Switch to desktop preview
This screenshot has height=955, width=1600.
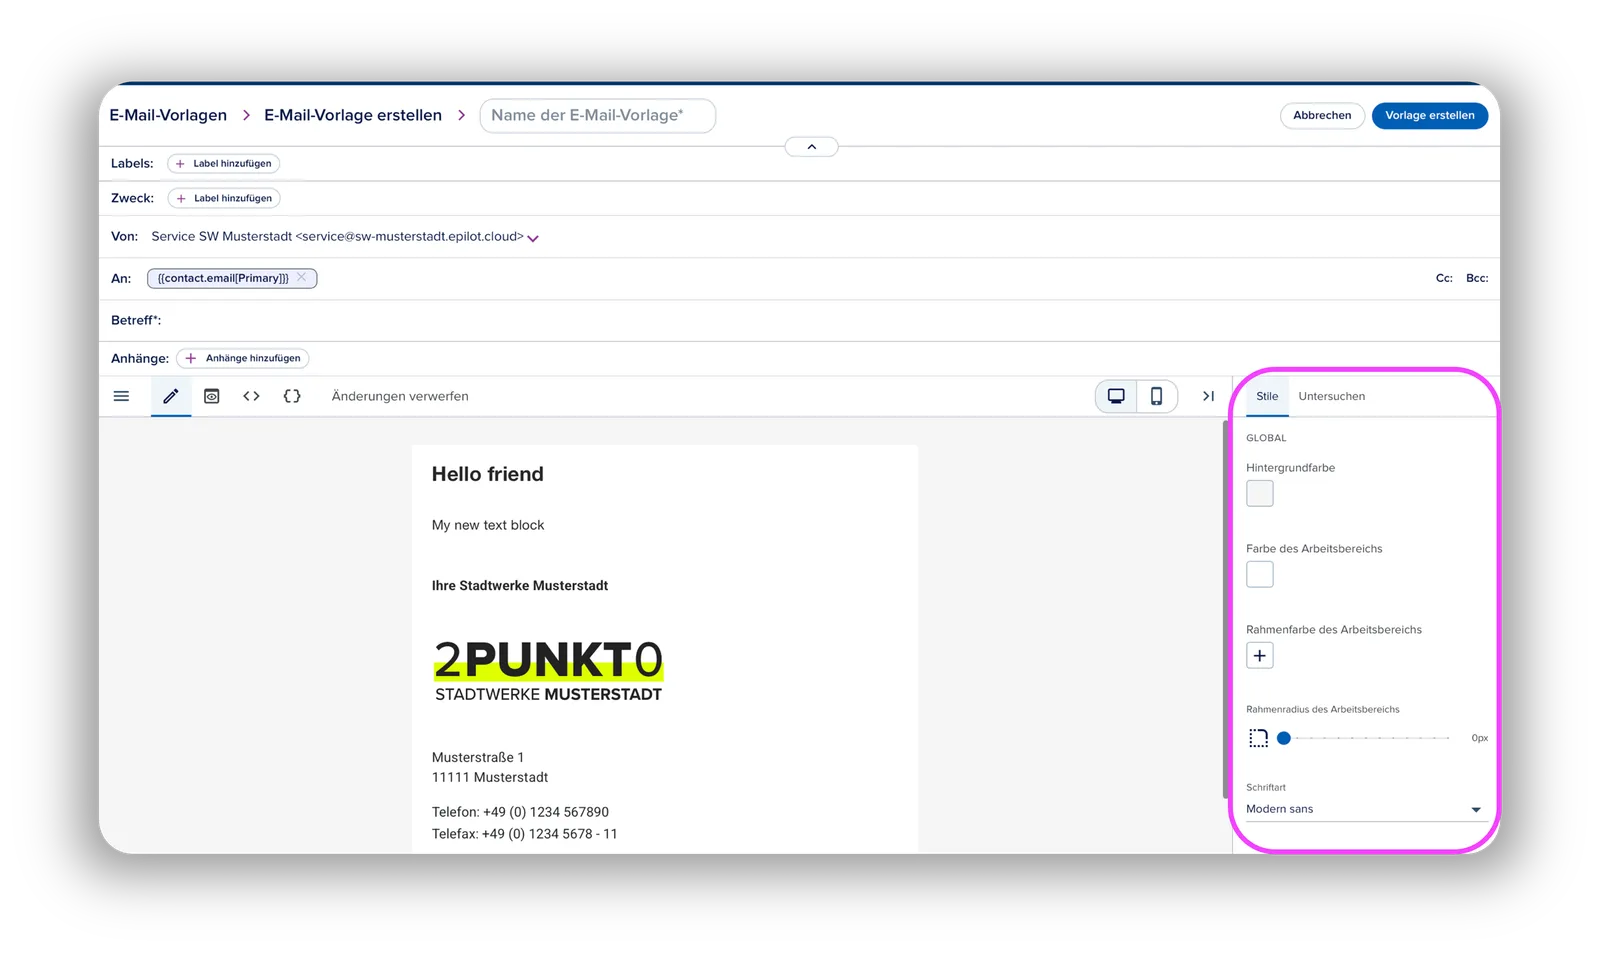1116,396
